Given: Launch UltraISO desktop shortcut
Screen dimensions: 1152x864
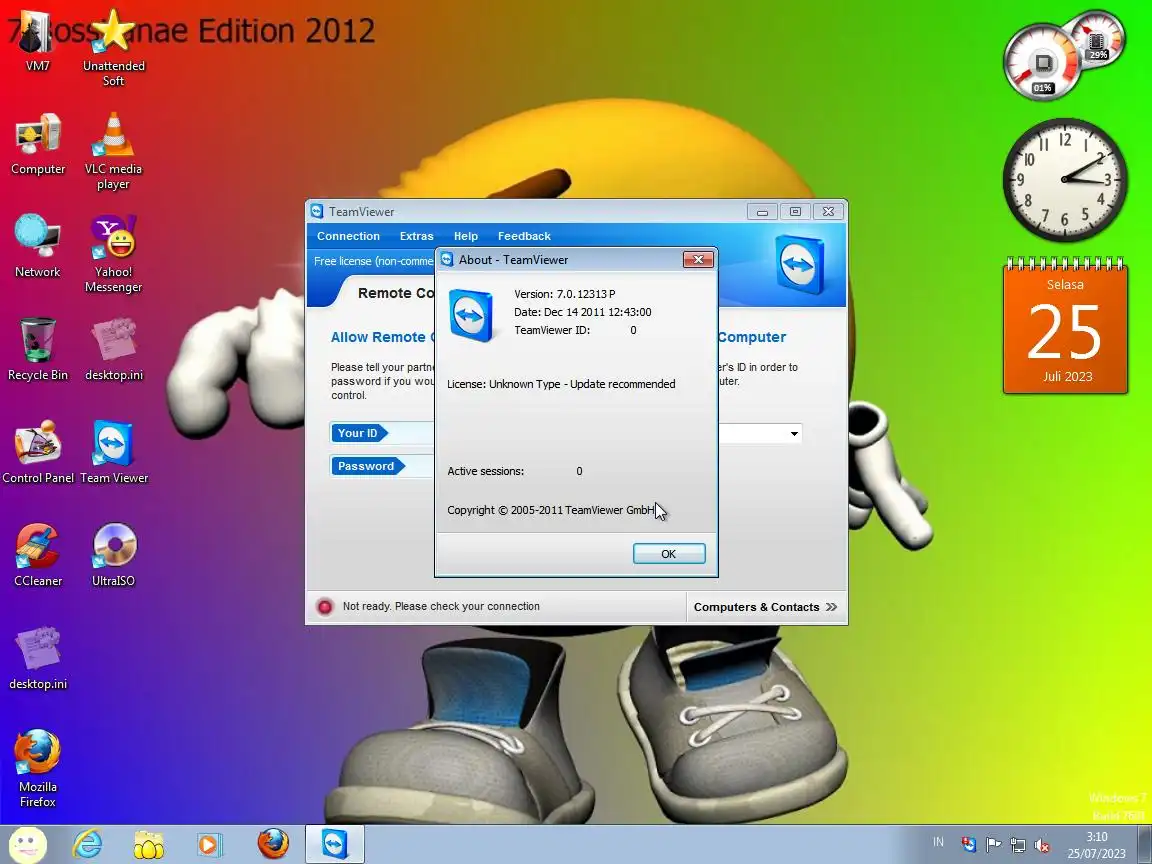Looking at the screenshot, I should (113, 555).
